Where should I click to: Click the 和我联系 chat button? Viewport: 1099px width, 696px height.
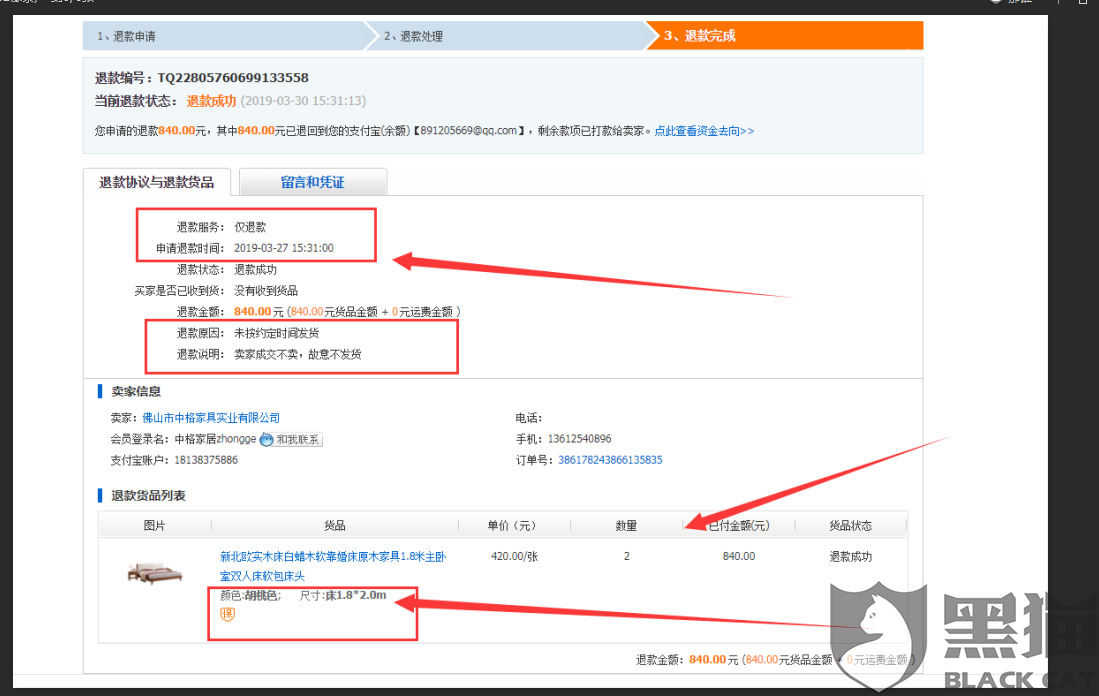298,439
